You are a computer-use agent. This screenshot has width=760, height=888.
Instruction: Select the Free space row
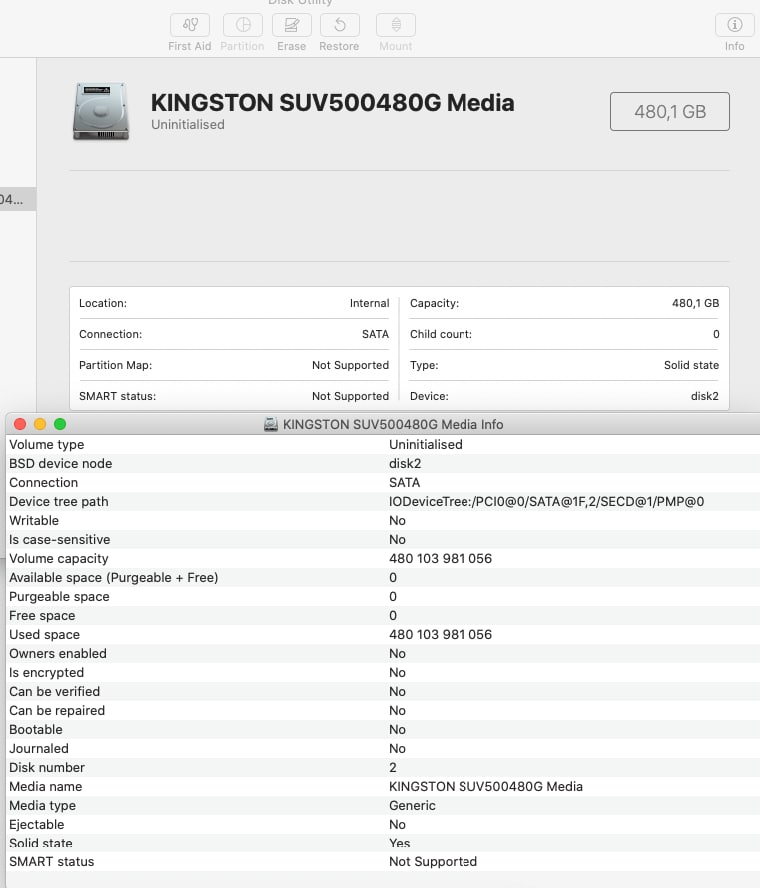tap(383, 616)
